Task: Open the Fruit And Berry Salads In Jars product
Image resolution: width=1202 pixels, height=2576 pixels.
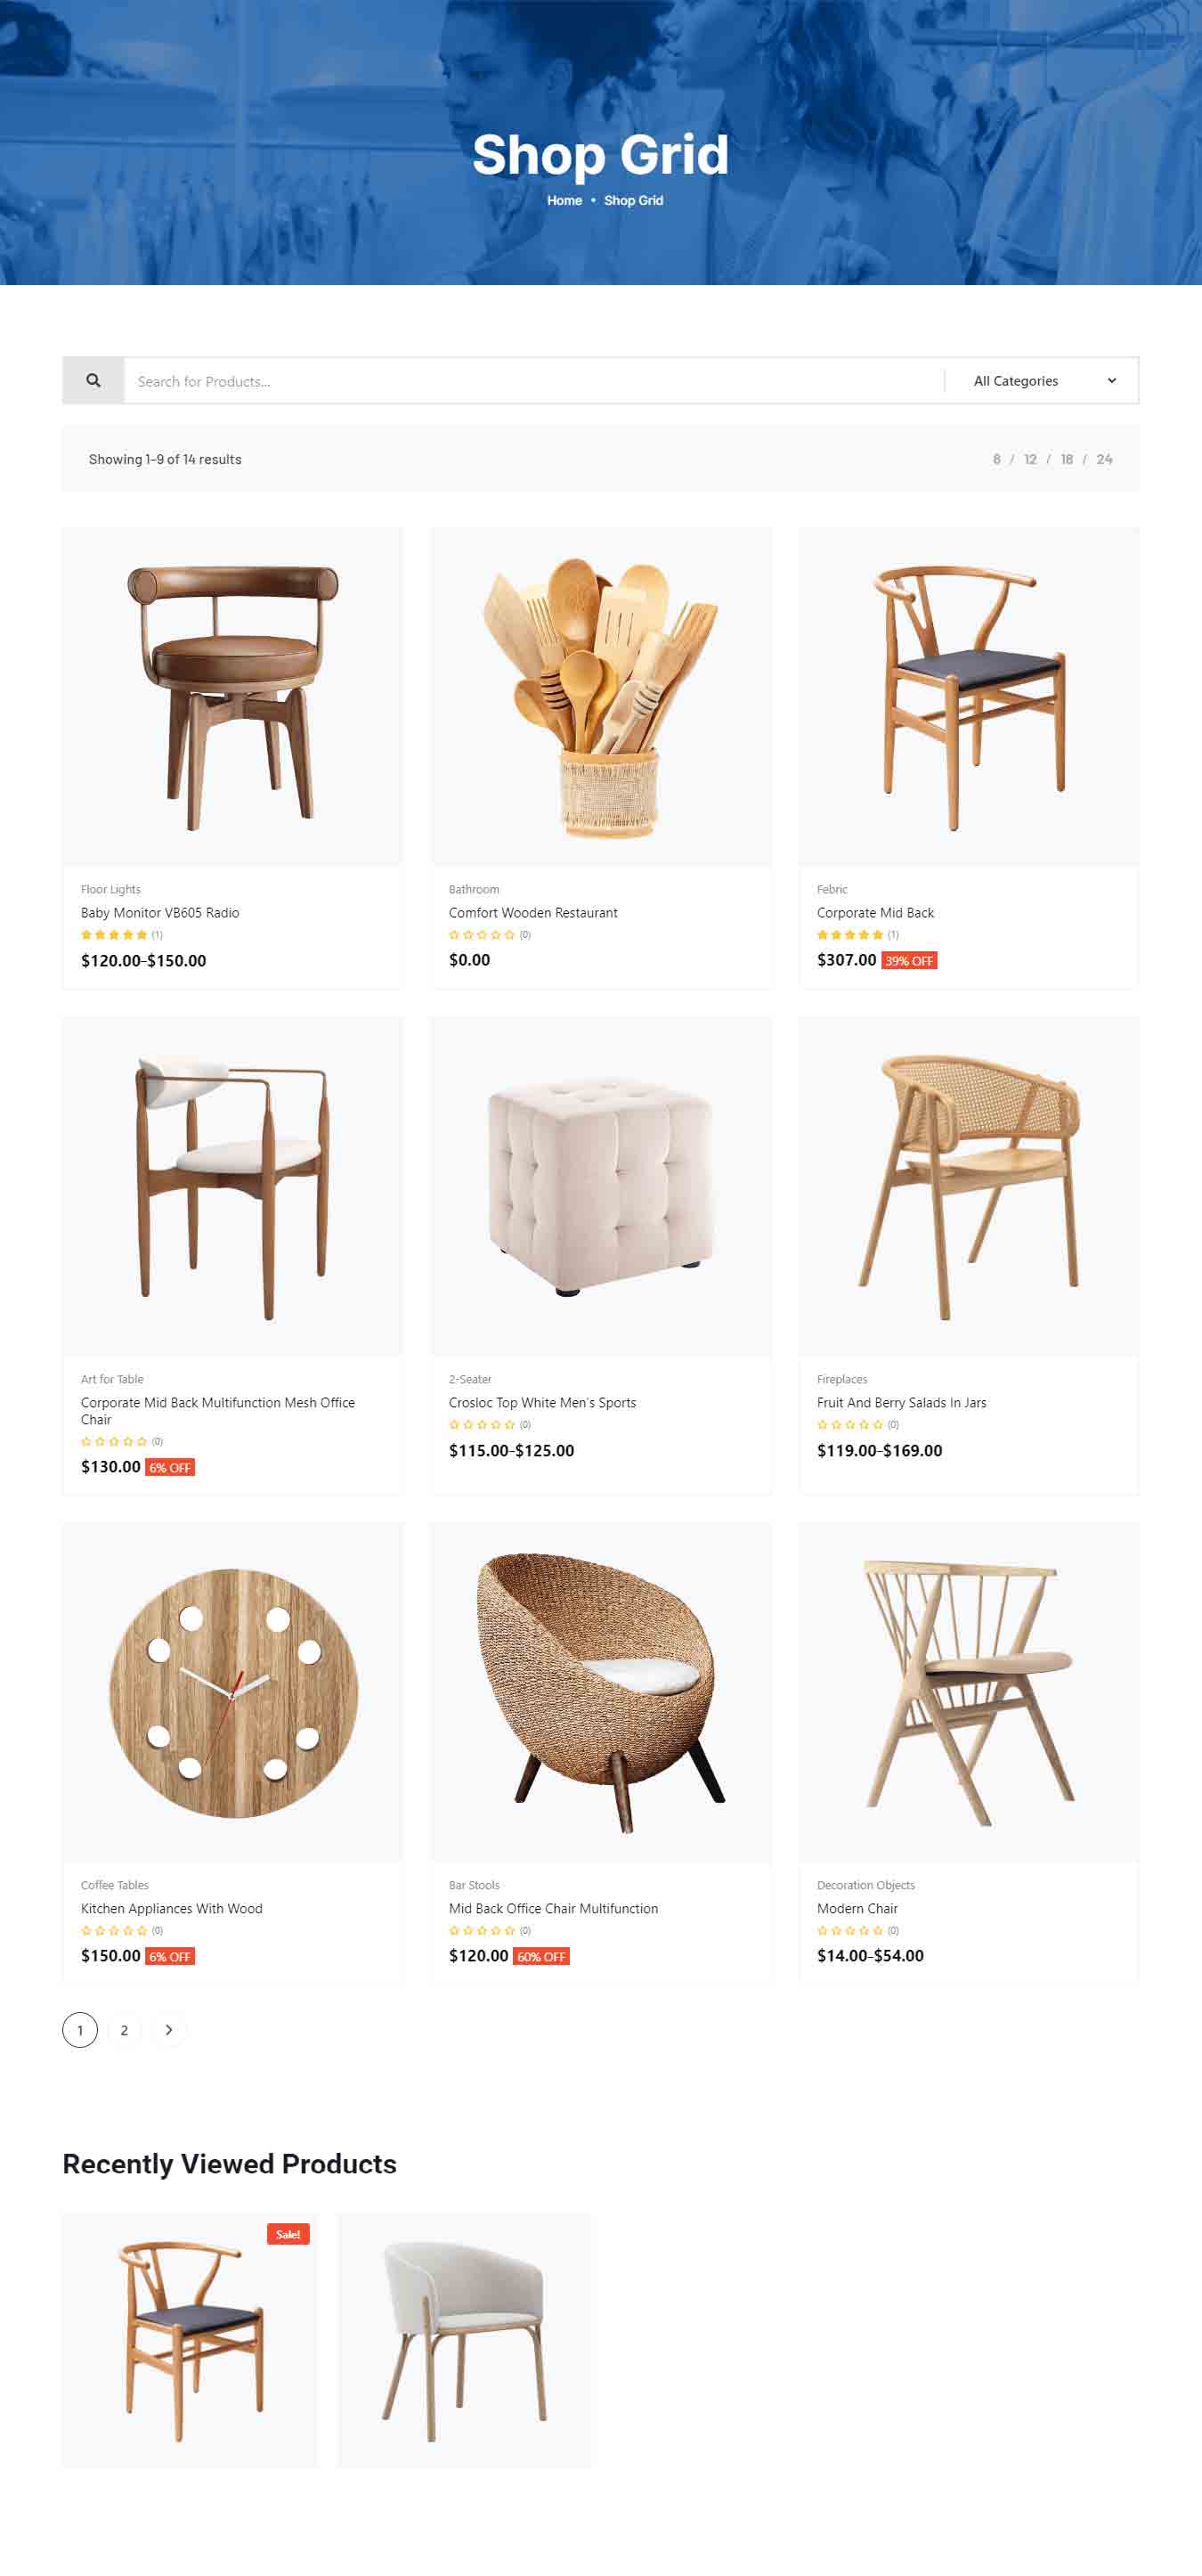Action: 901,1402
